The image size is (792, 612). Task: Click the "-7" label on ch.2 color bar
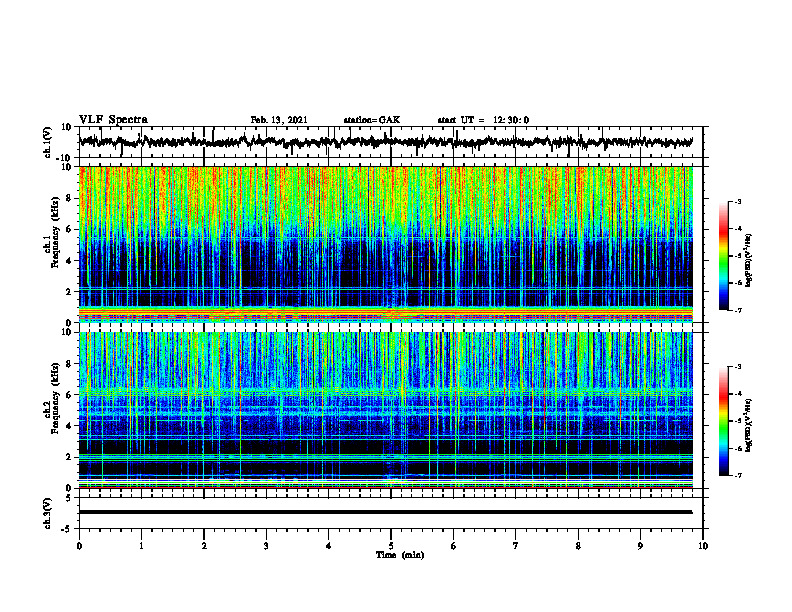pos(738,476)
